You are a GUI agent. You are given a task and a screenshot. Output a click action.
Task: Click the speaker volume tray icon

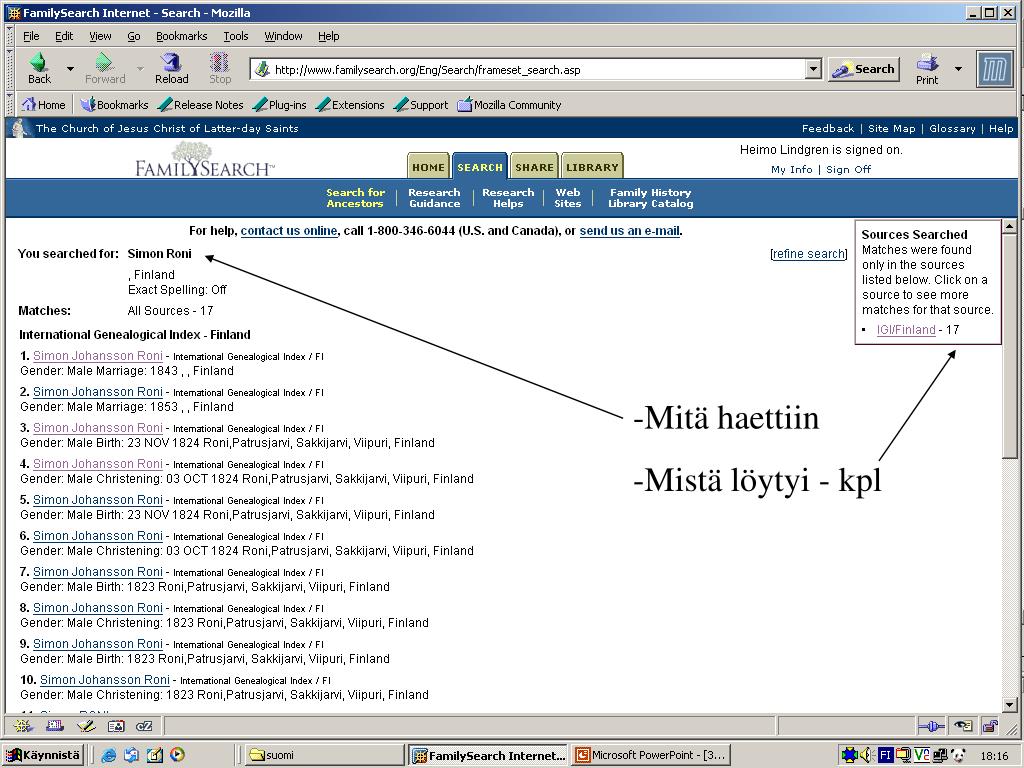(x=867, y=755)
